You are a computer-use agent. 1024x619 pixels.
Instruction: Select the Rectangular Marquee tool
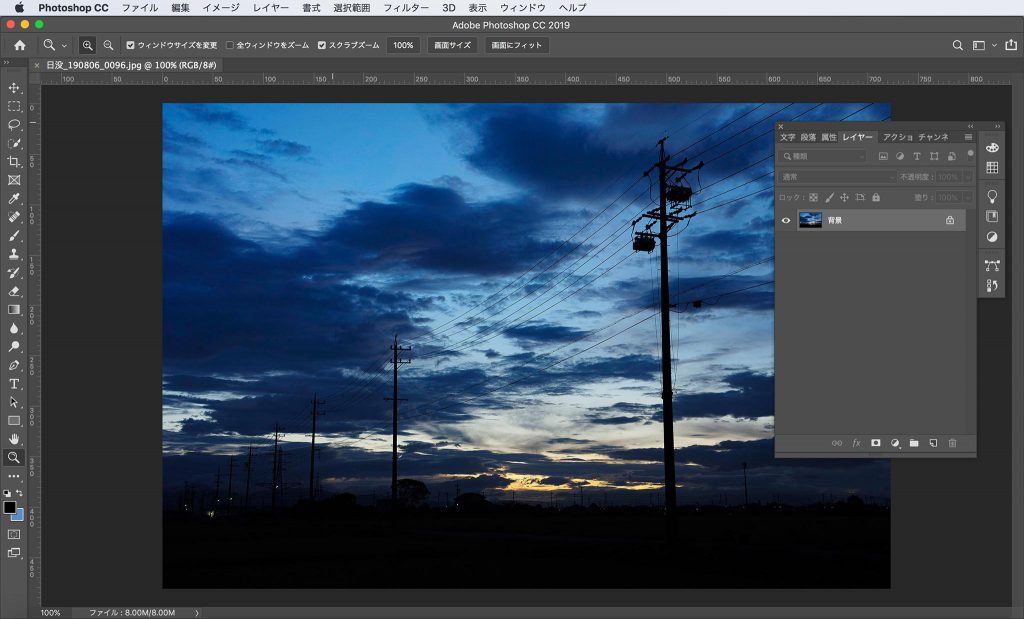[x=14, y=106]
